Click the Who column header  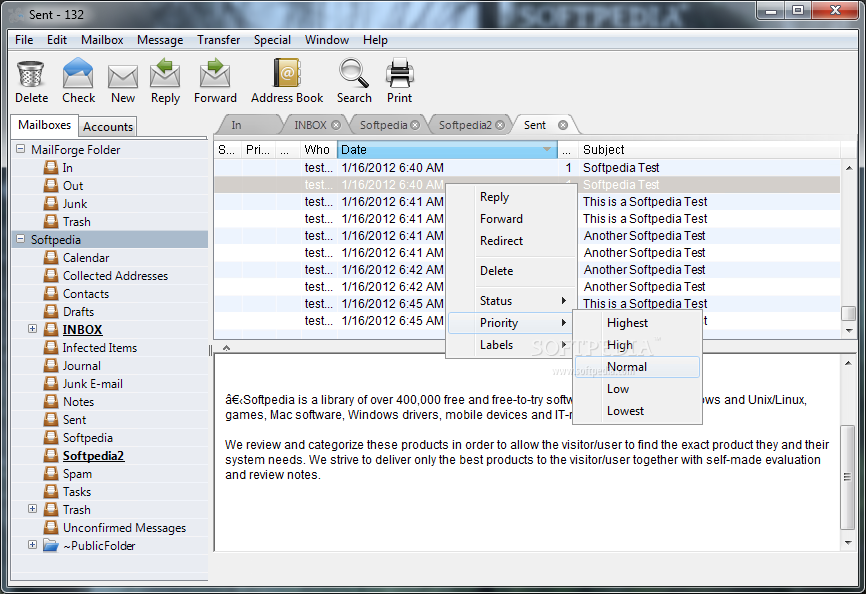pyautogui.click(x=318, y=150)
